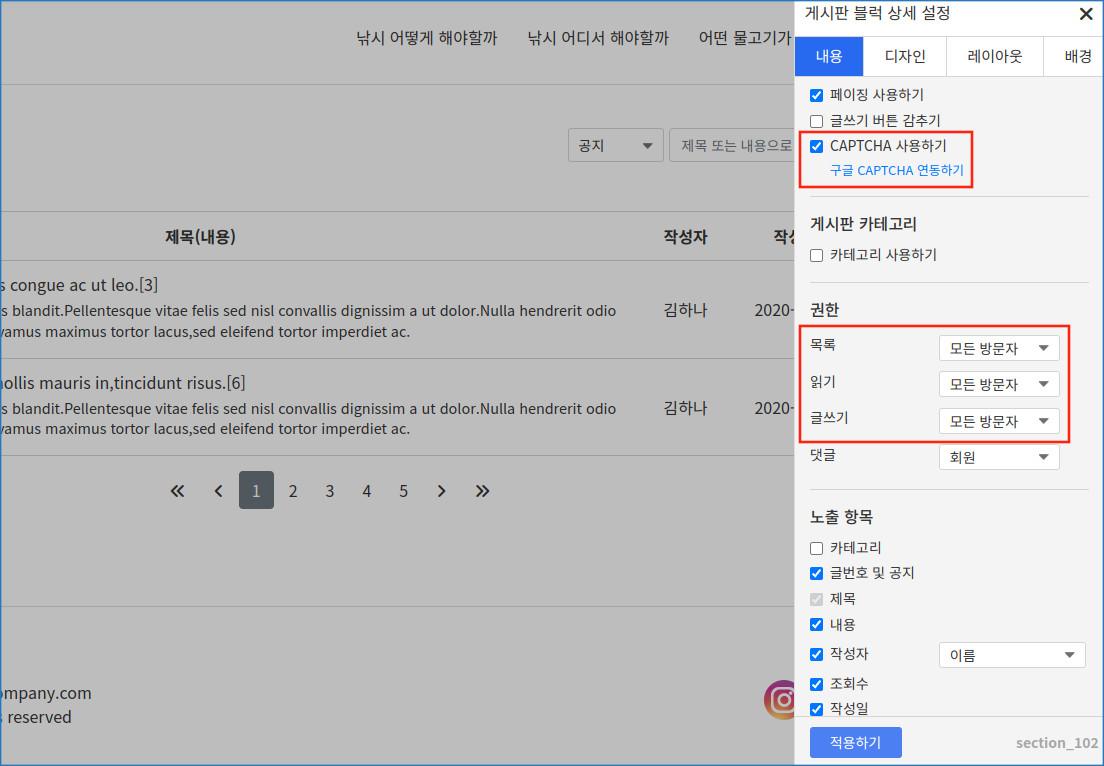
Task: Switch to the 디자인 tab
Action: (x=904, y=56)
